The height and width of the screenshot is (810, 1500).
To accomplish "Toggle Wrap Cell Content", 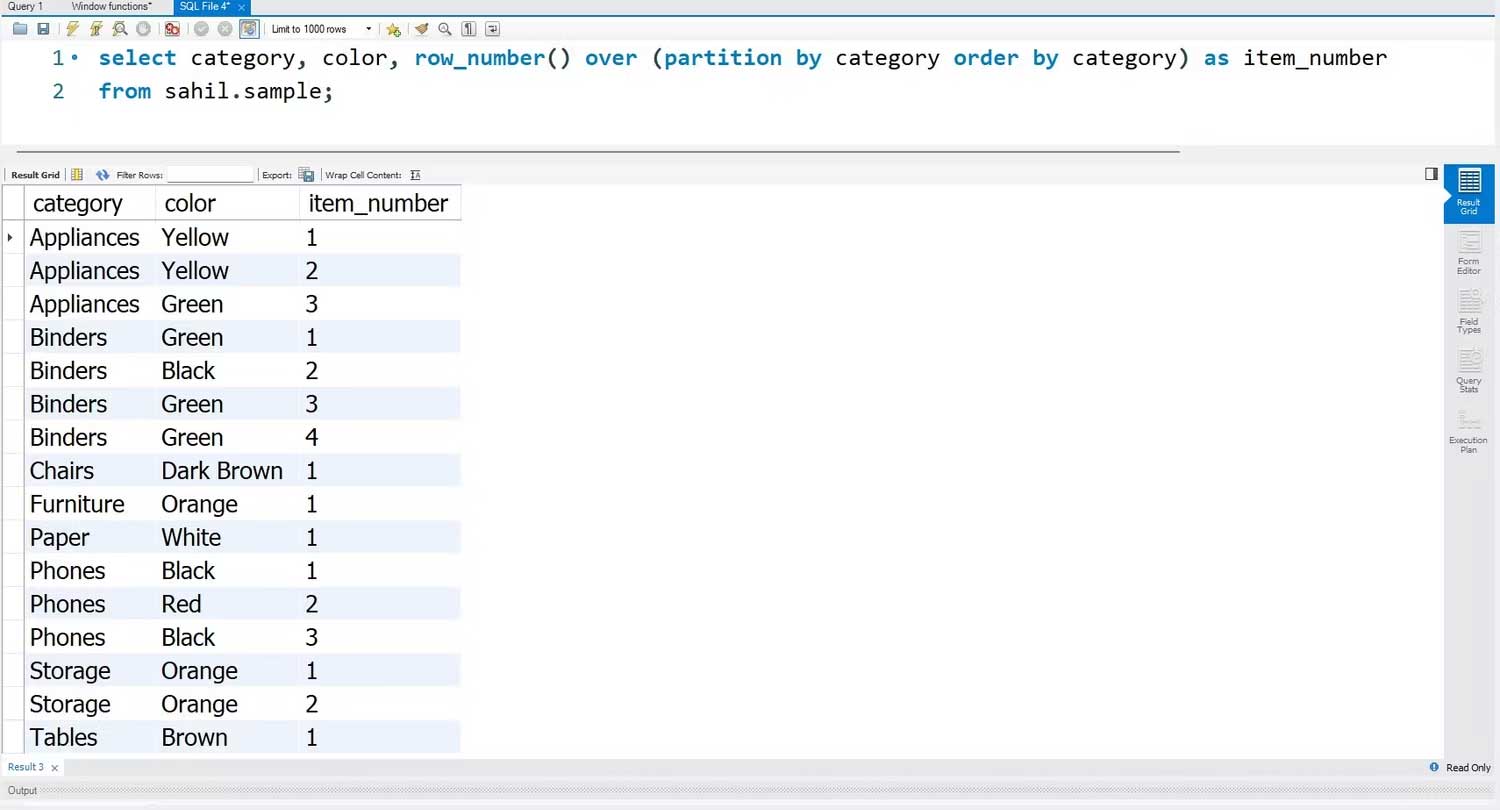I will 415,175.
